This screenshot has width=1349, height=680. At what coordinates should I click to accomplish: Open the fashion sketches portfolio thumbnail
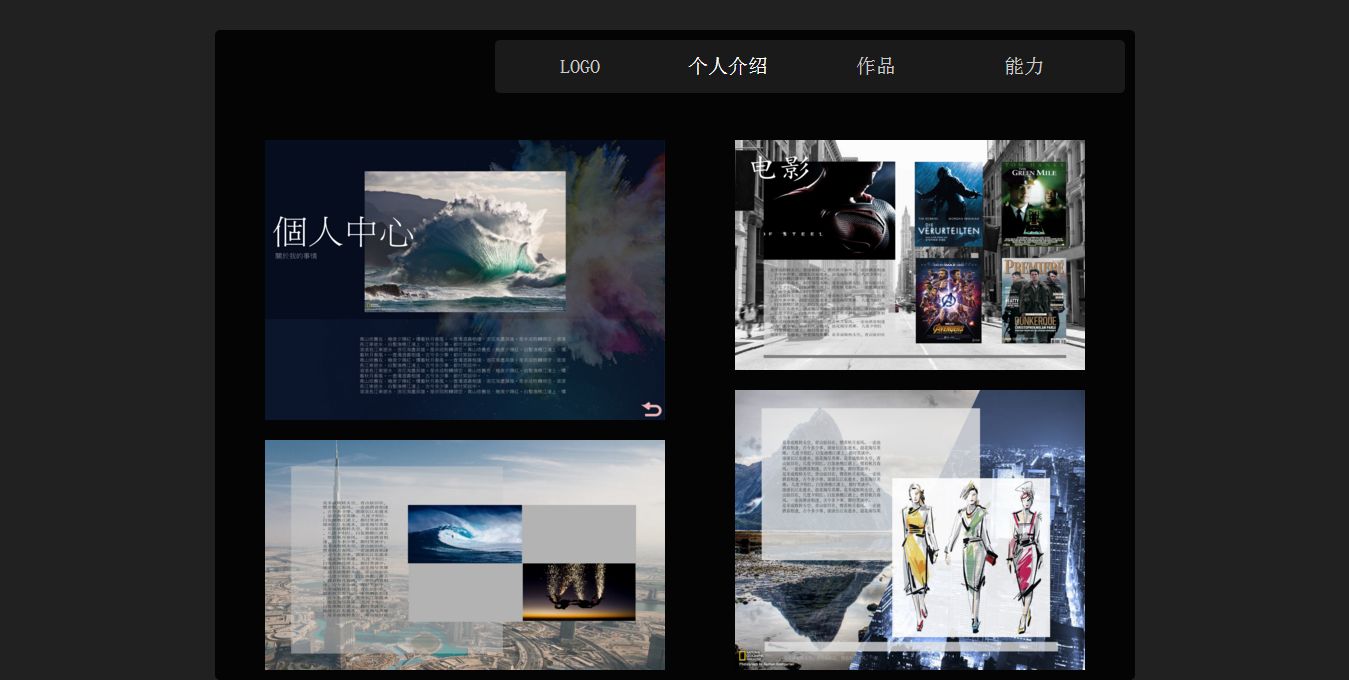(x=910, y=530)
